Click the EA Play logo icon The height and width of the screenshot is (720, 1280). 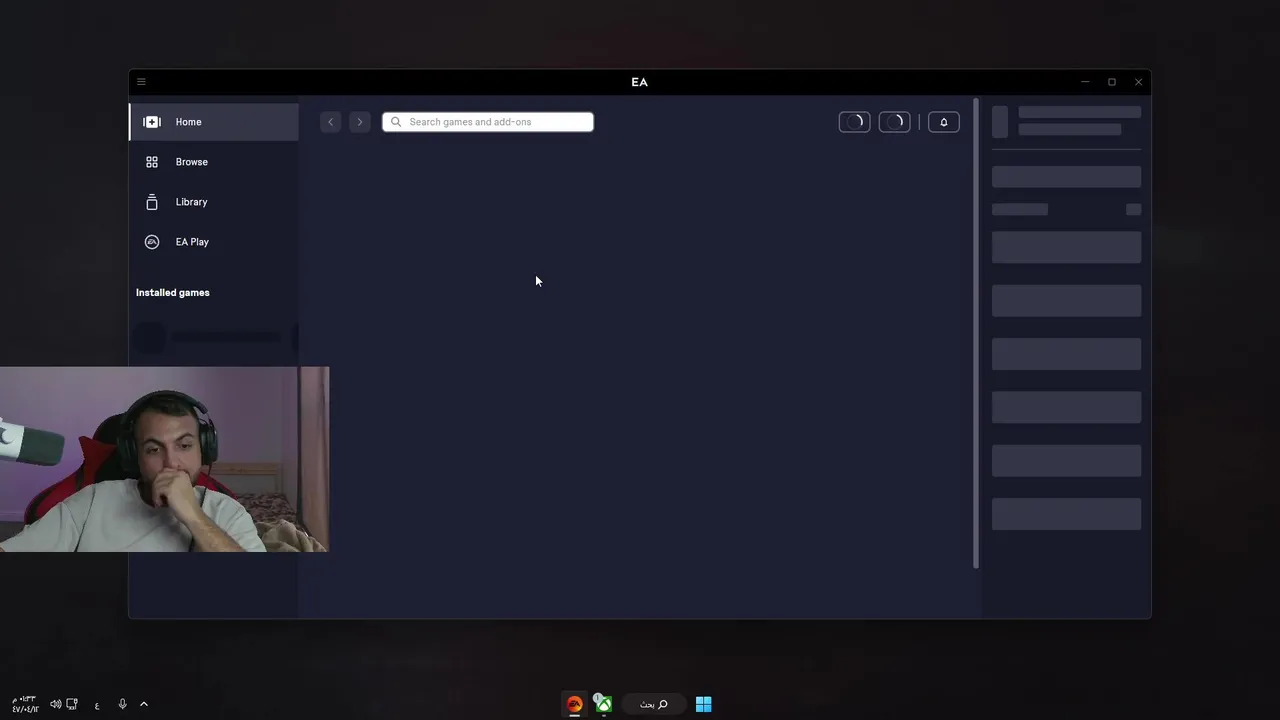152,242
